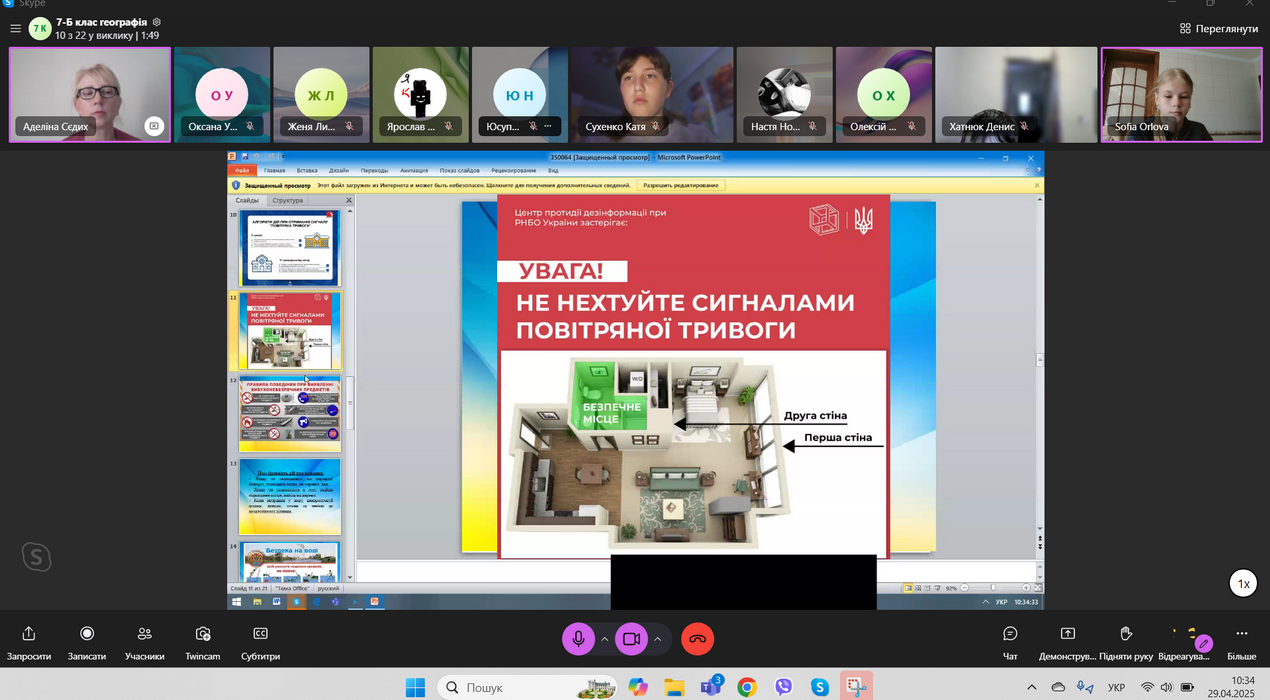Expand camera options chevron

point(658,639)
